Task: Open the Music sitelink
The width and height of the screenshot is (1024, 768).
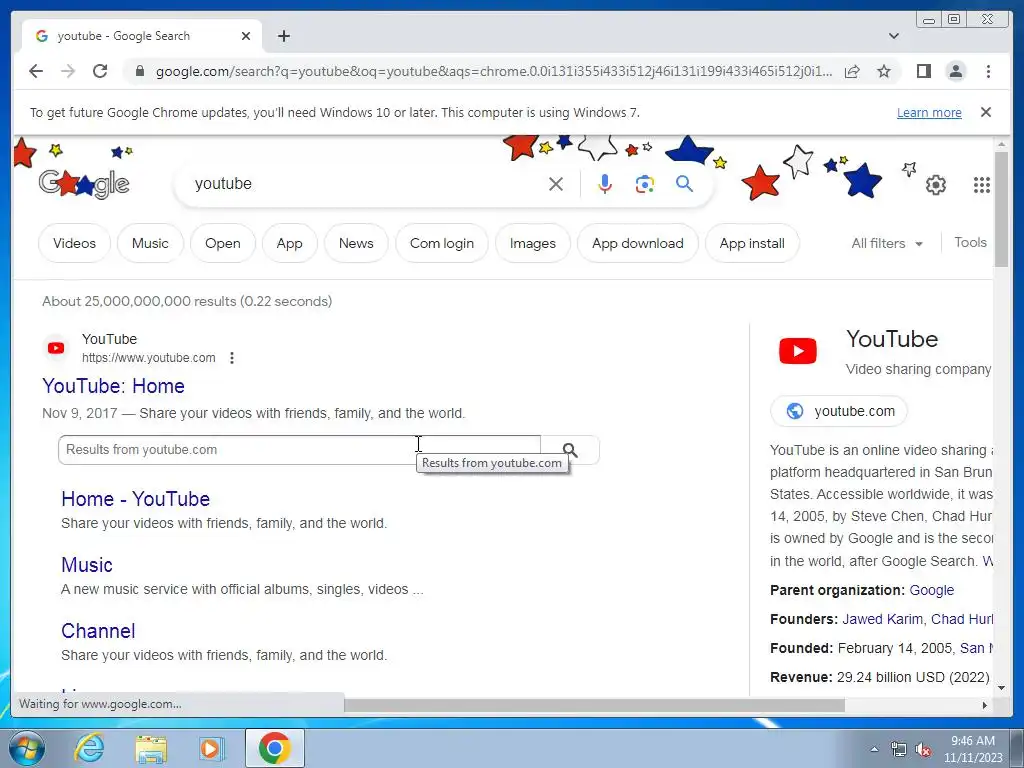Action: point(87,565)
